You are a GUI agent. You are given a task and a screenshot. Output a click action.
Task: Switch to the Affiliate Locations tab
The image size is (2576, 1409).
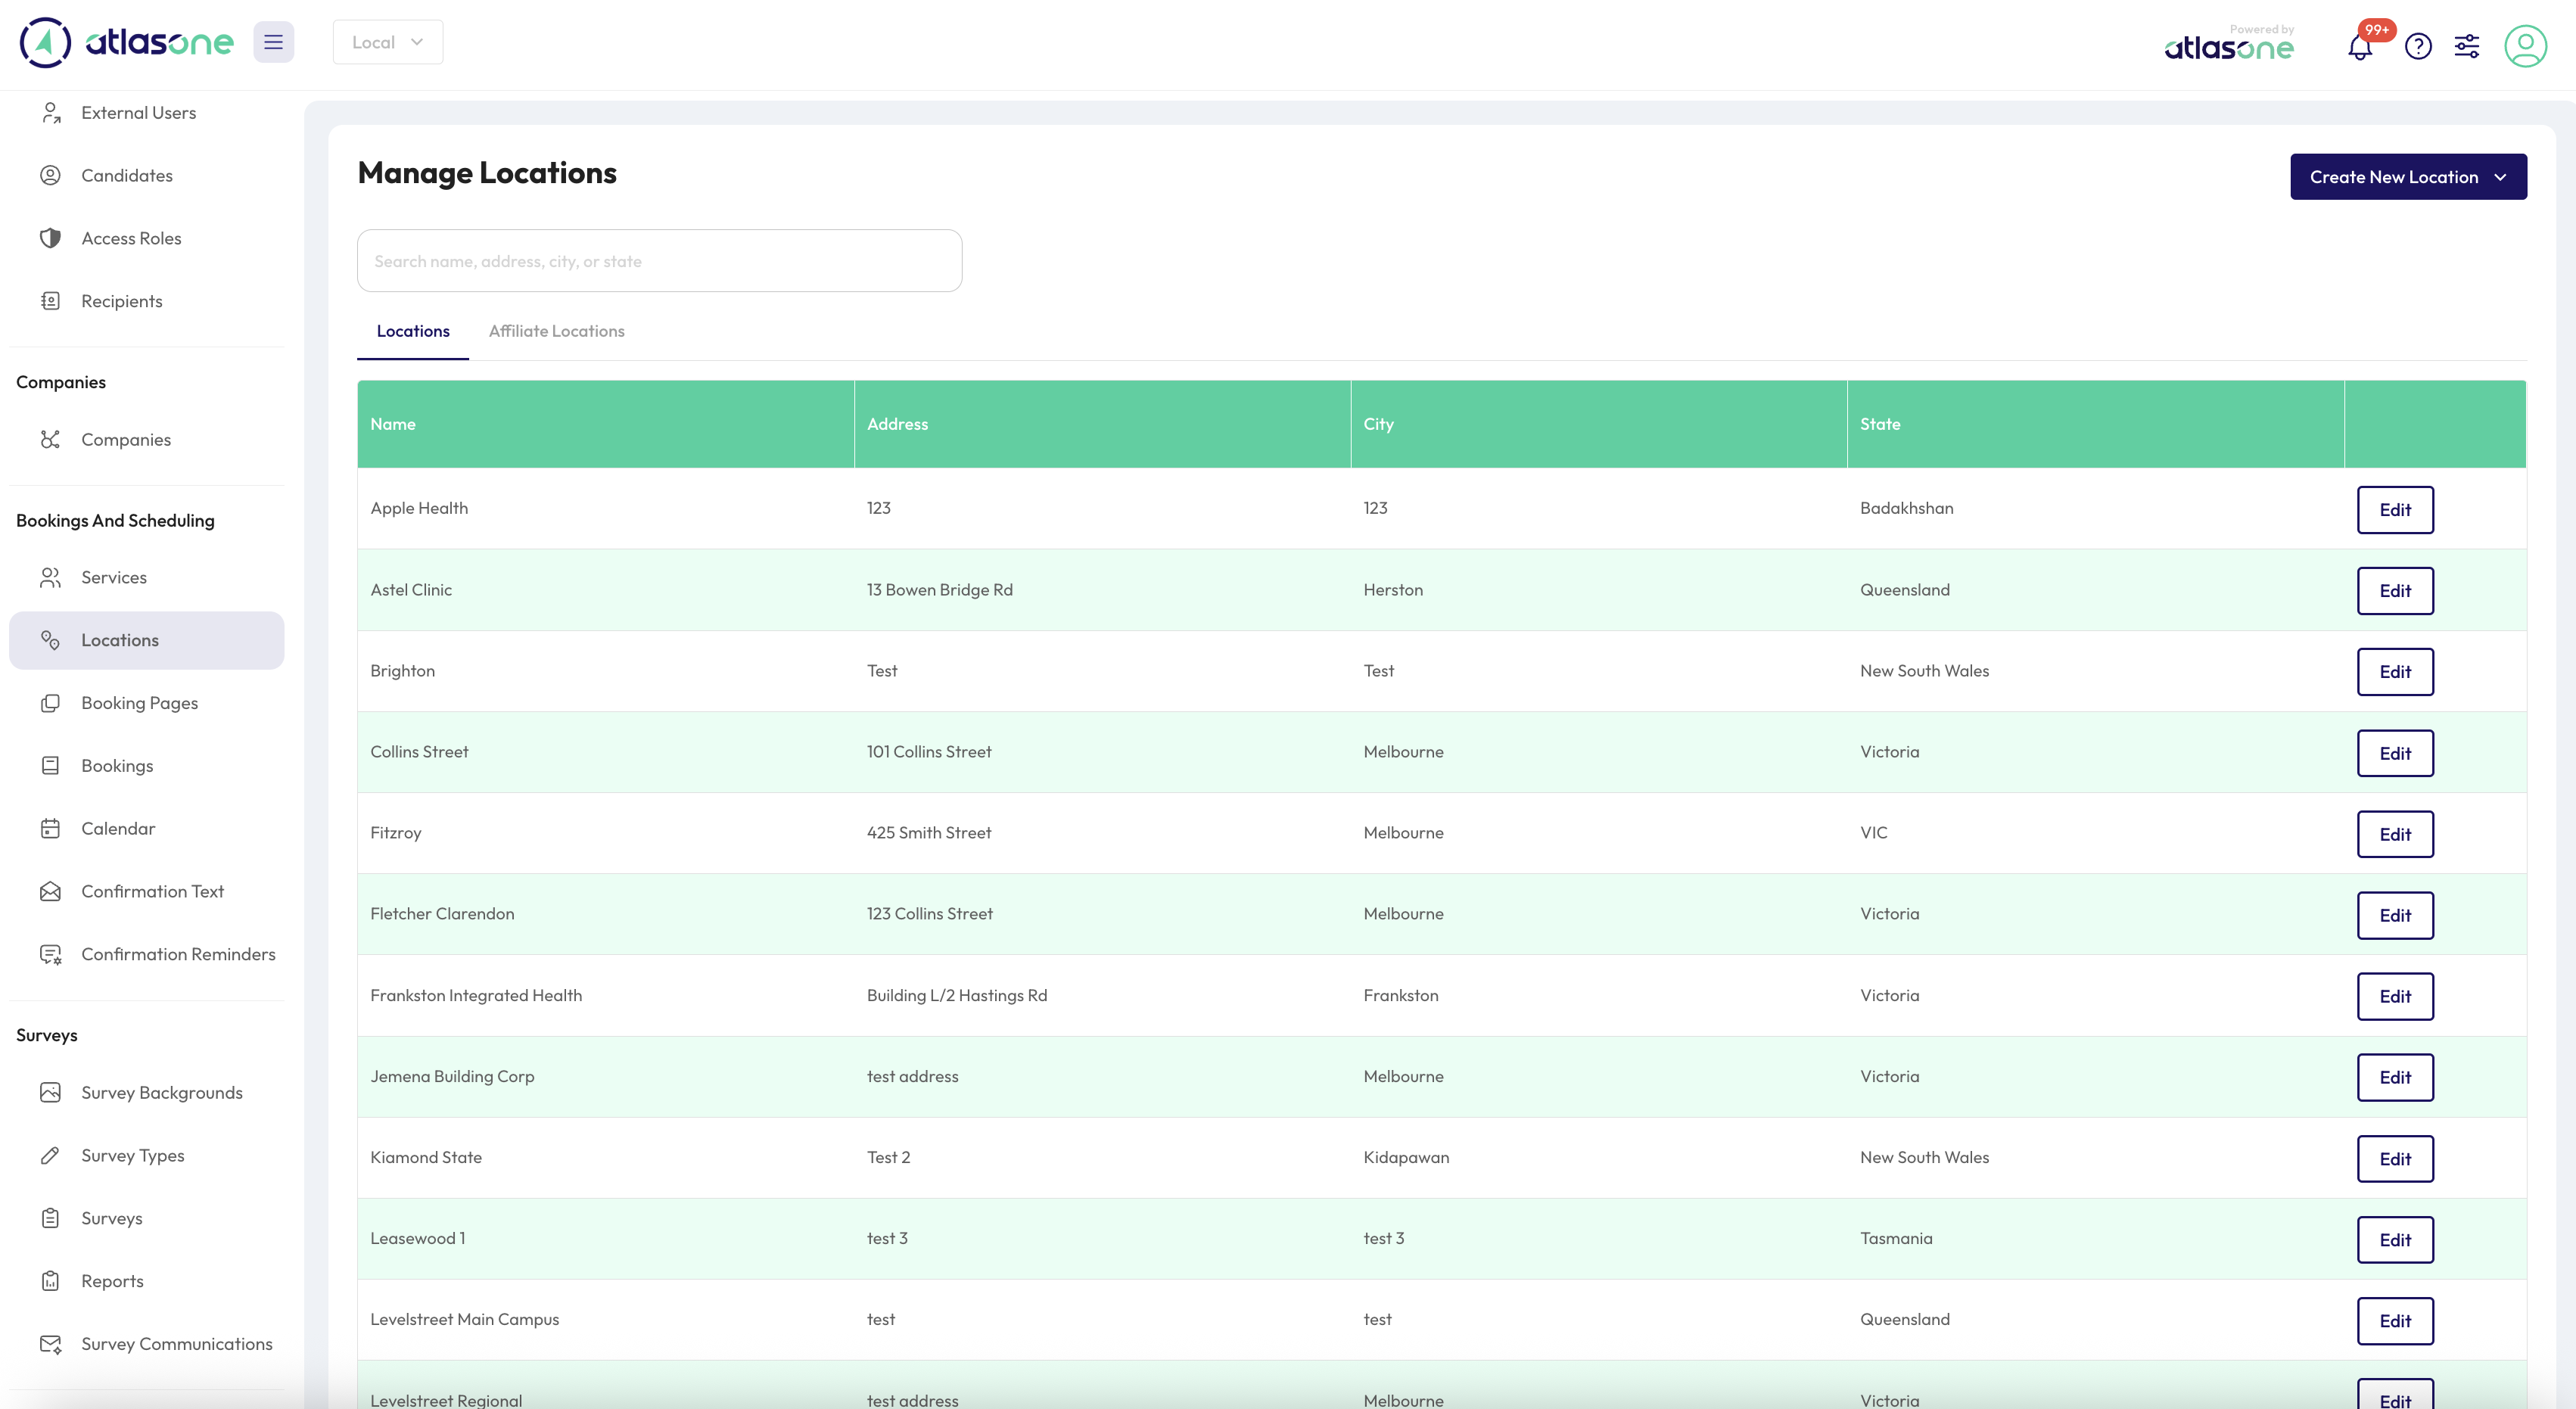click(556, 331)
